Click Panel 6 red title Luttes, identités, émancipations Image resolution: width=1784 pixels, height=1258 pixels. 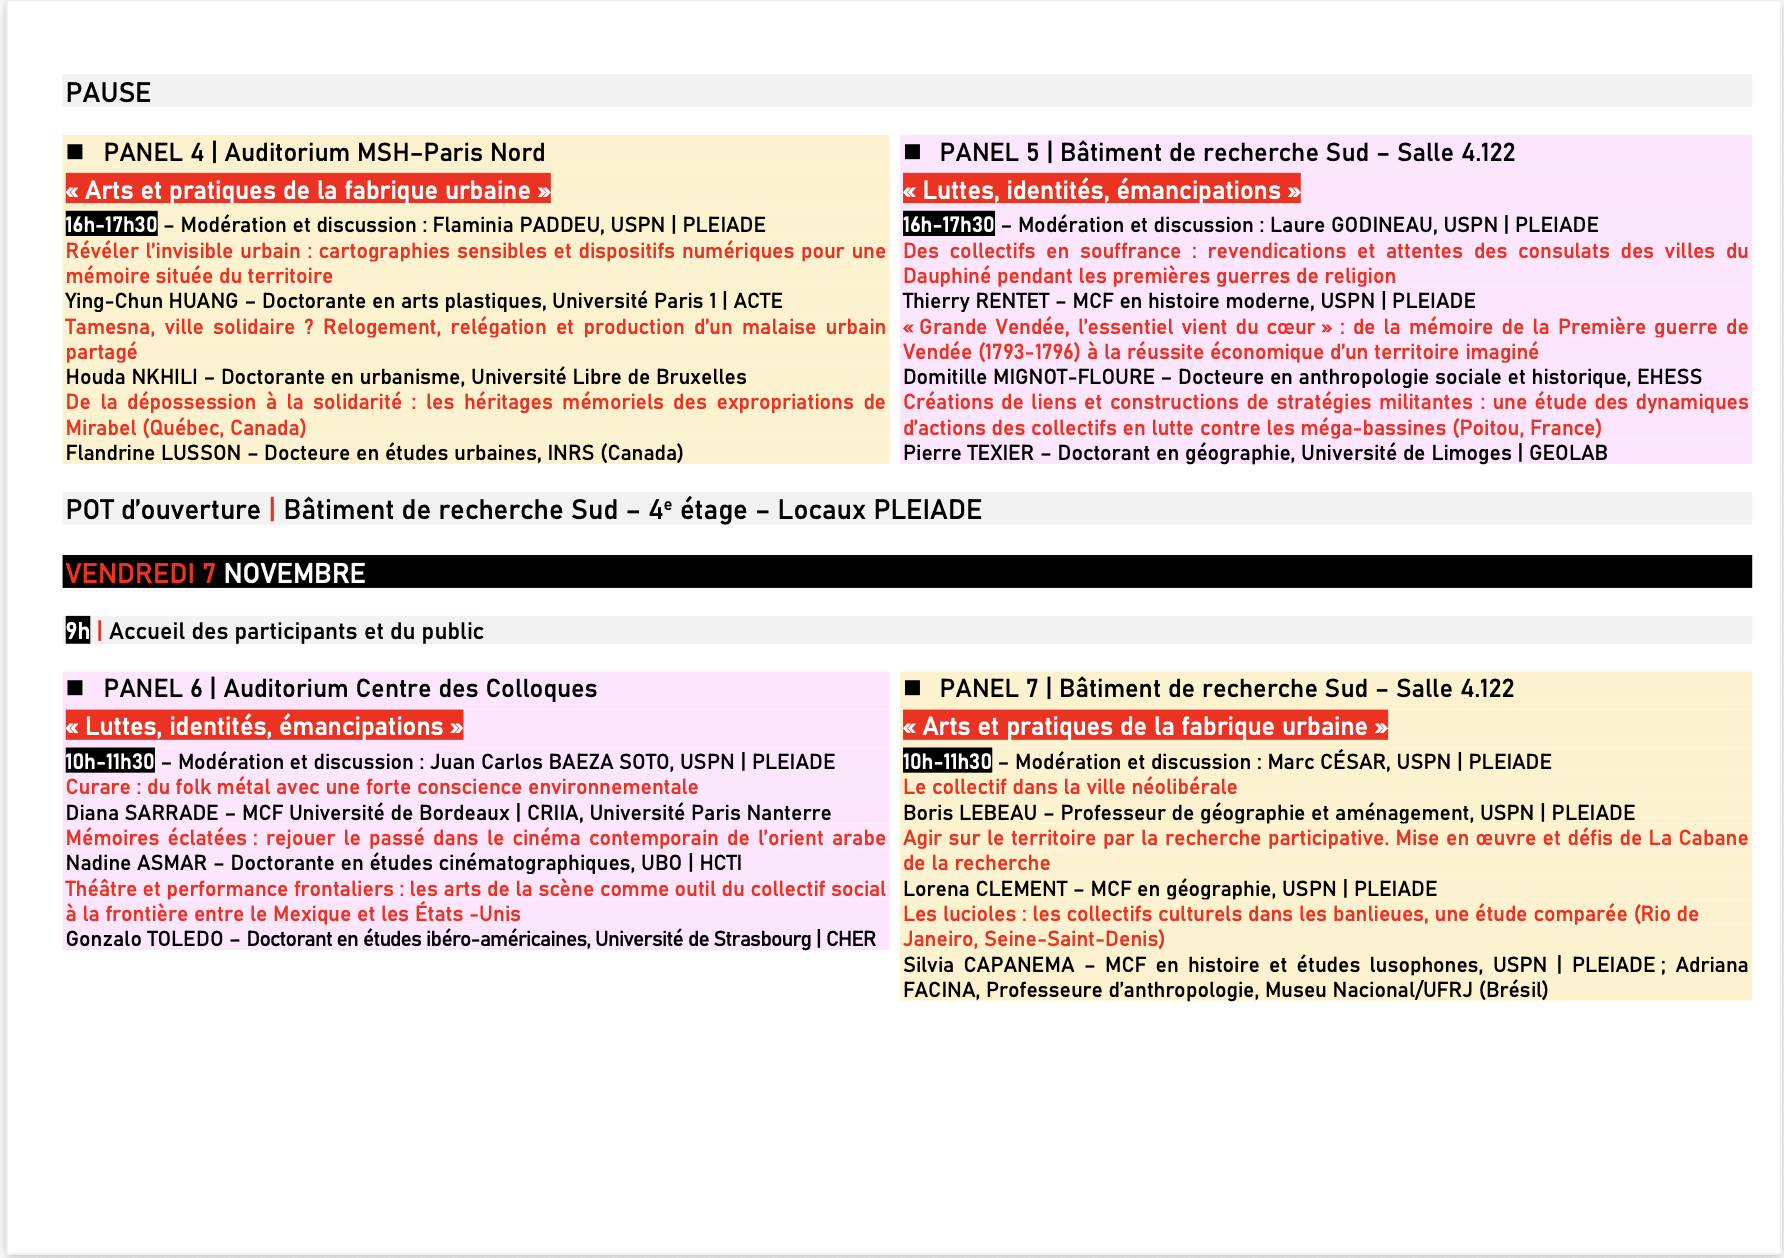point(264,726)
